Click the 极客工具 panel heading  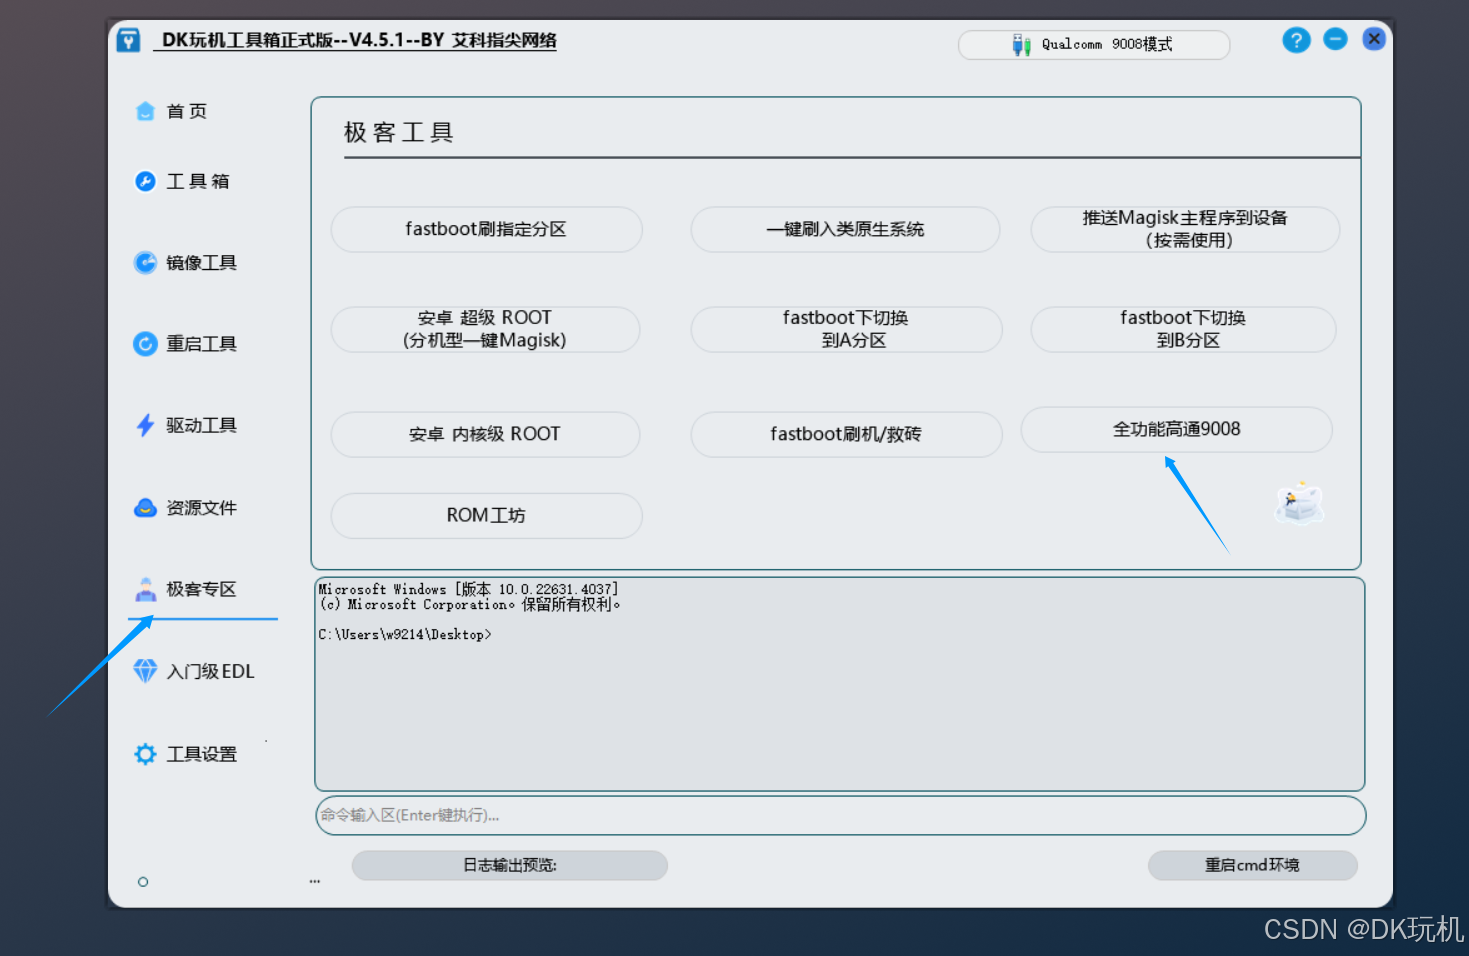pyautogui.click(x=399, y=132)
